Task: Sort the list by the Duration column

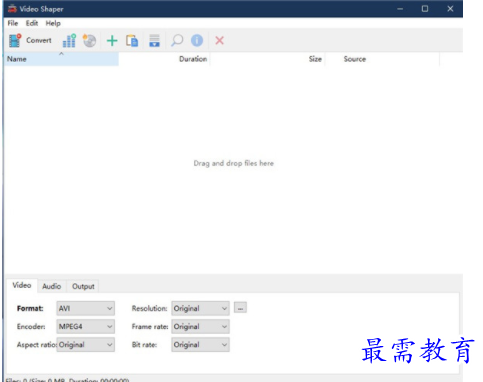Action: coord(164,59)
